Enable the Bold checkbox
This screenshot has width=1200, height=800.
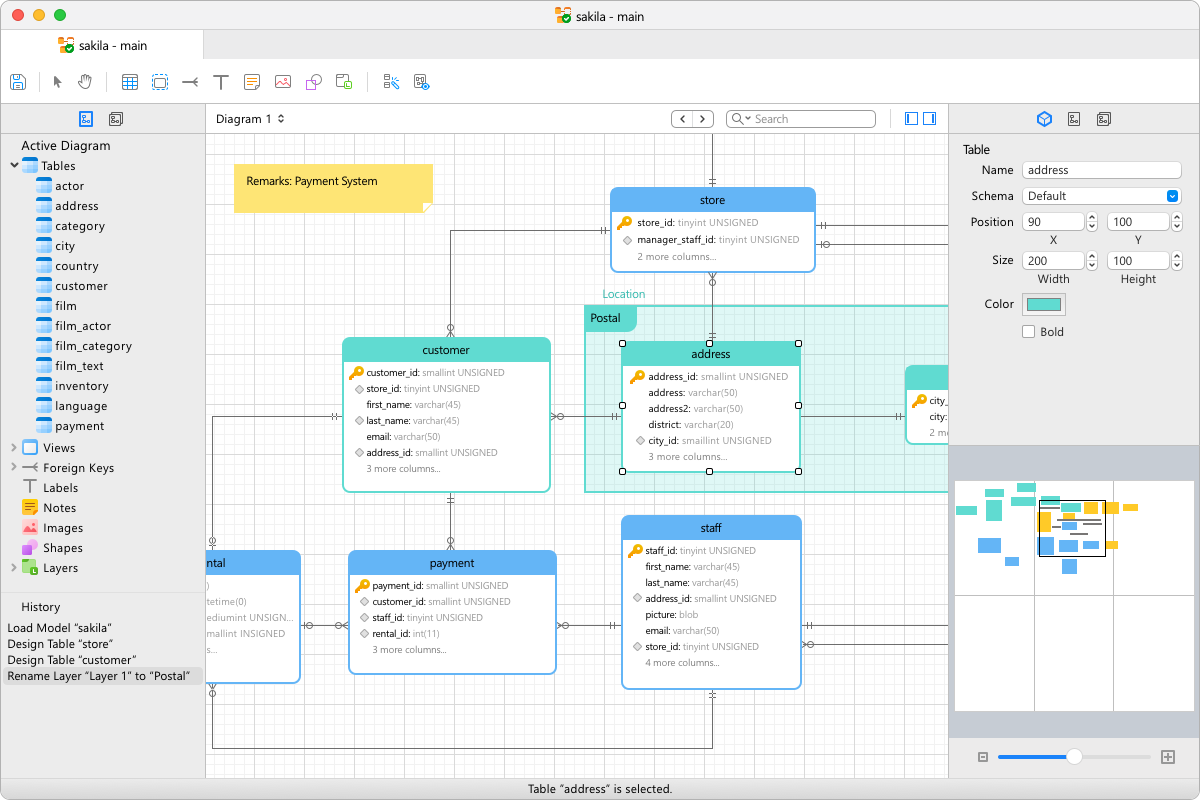[x=1028, y=332]
